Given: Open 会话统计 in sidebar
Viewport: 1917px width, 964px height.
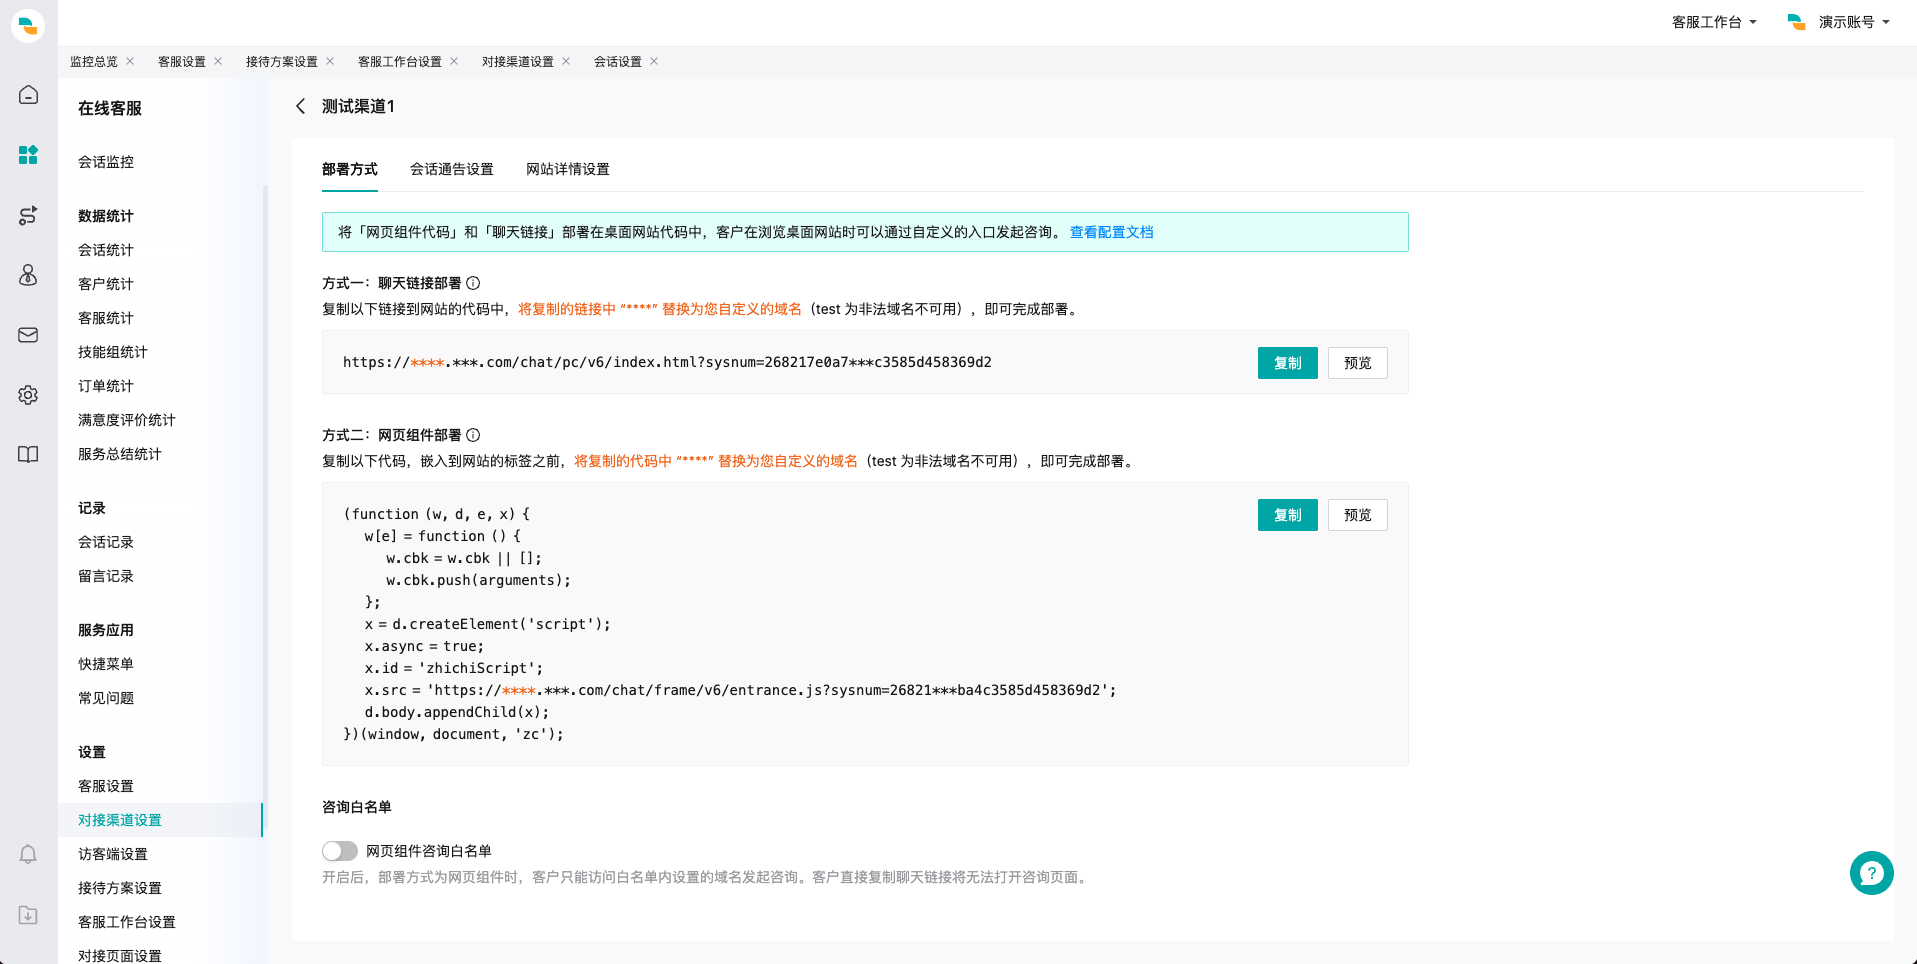Looking at the screenshot, I should point(106,250).
